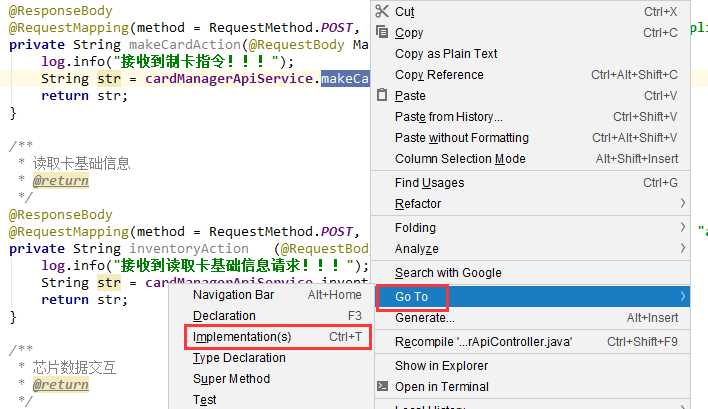The width and height of the screenshot is (708, 409).
Task: Click the cardManagerApiService identifier on makeCa line
Action: click(229, 79)
